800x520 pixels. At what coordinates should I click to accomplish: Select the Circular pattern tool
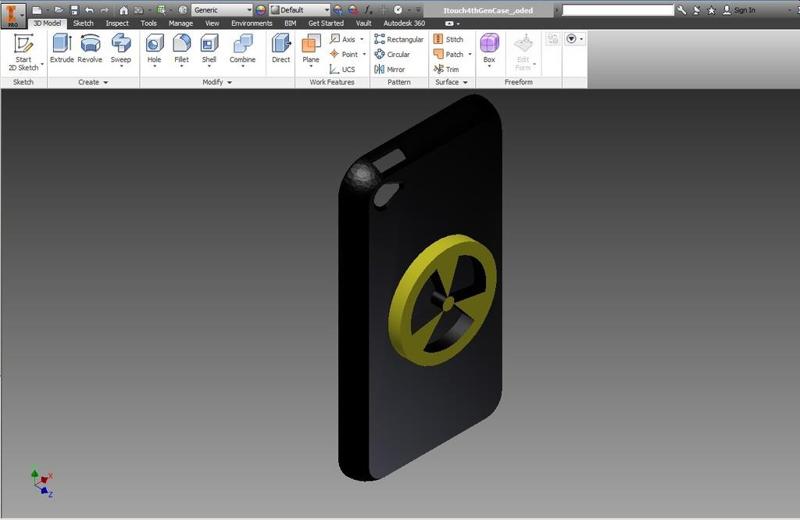coord(392,54)
